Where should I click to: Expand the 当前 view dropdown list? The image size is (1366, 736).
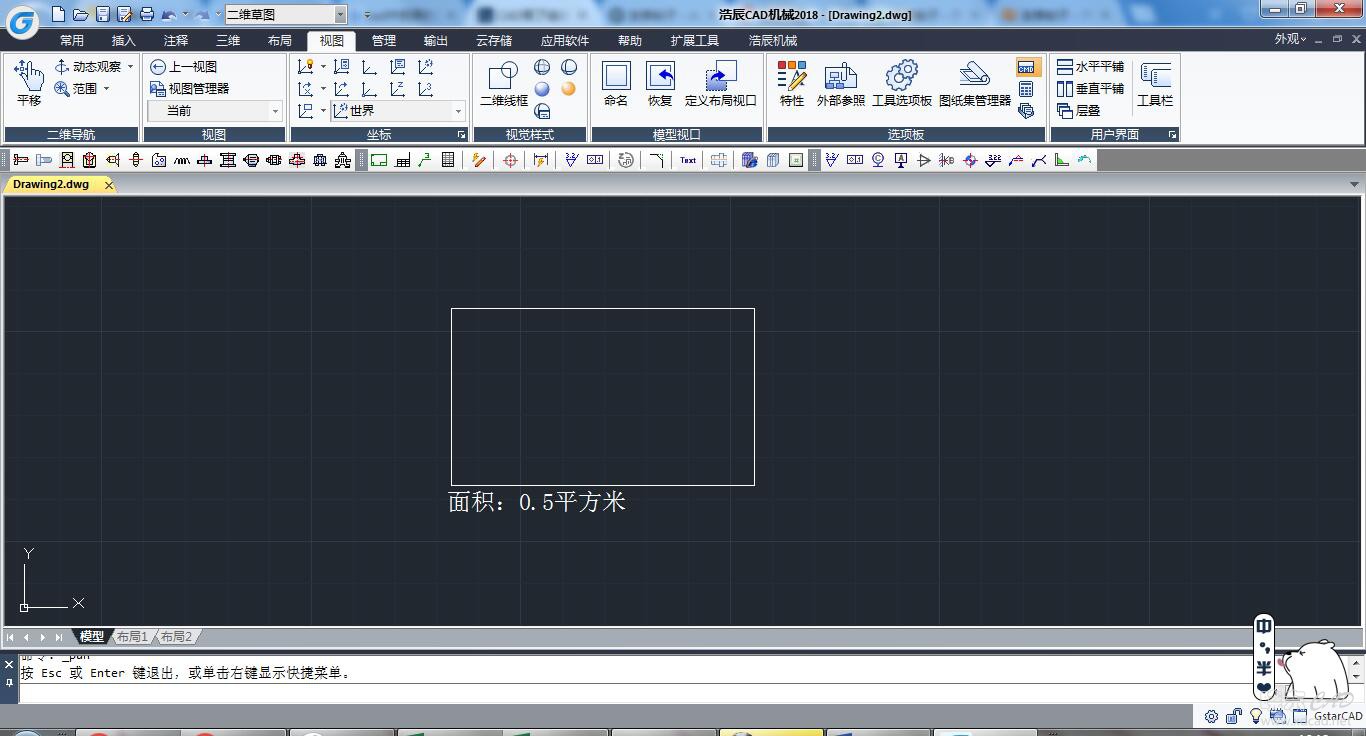tap(275, 111)
